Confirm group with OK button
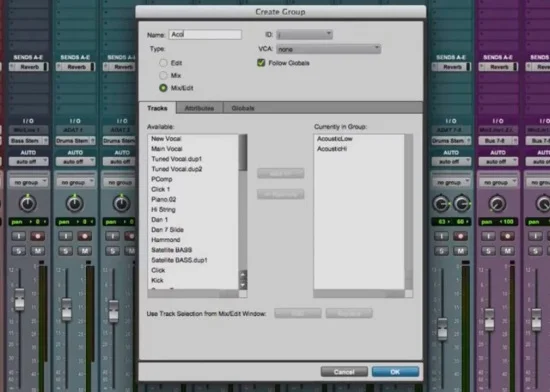This screenshot has width=550, height=392. tap(395, 372)
